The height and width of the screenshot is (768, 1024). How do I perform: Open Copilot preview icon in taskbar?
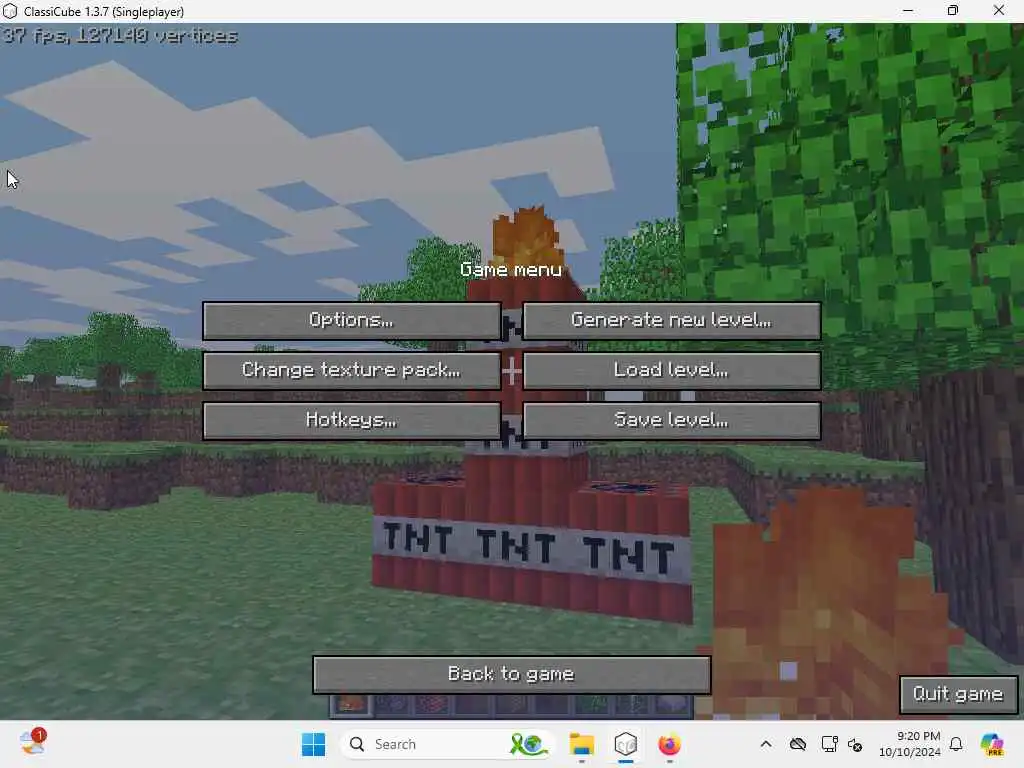992,744
